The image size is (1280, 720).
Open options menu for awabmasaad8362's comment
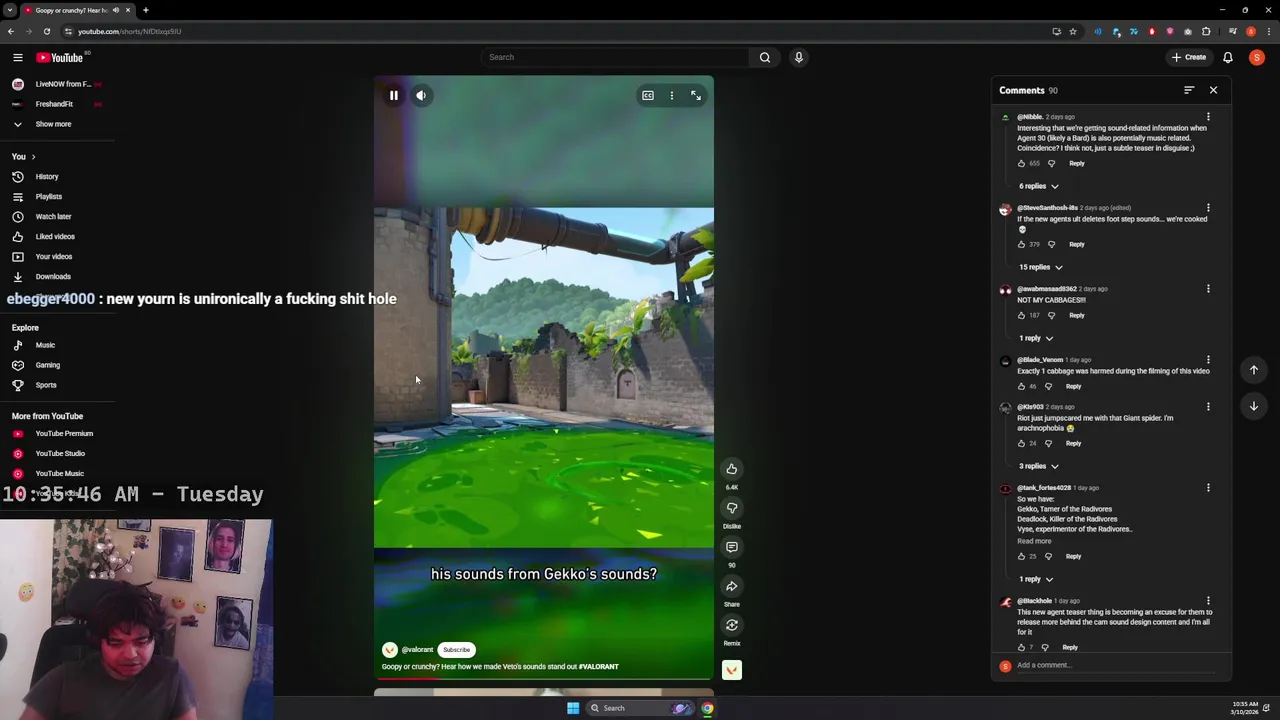[1208, 289]
